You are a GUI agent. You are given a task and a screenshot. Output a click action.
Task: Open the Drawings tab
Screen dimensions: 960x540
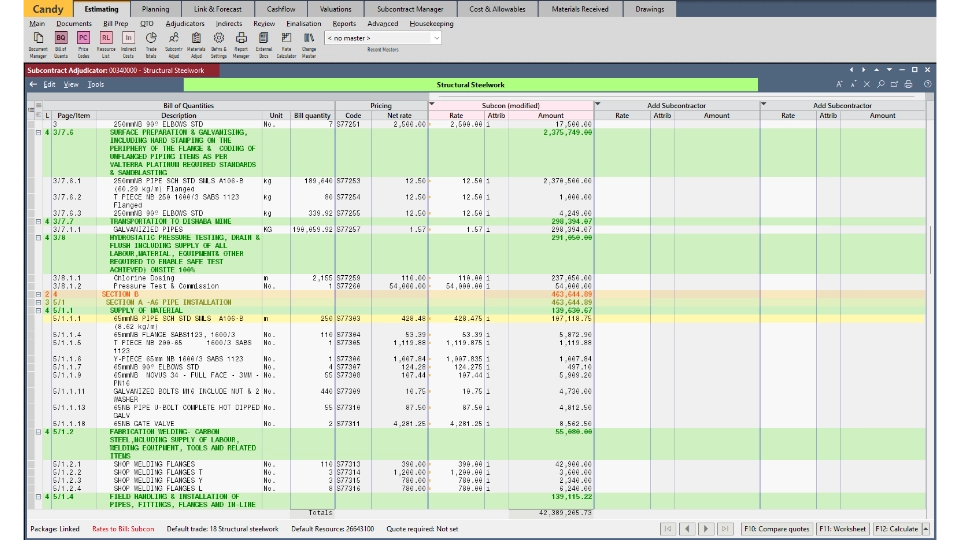pos(650,9)
